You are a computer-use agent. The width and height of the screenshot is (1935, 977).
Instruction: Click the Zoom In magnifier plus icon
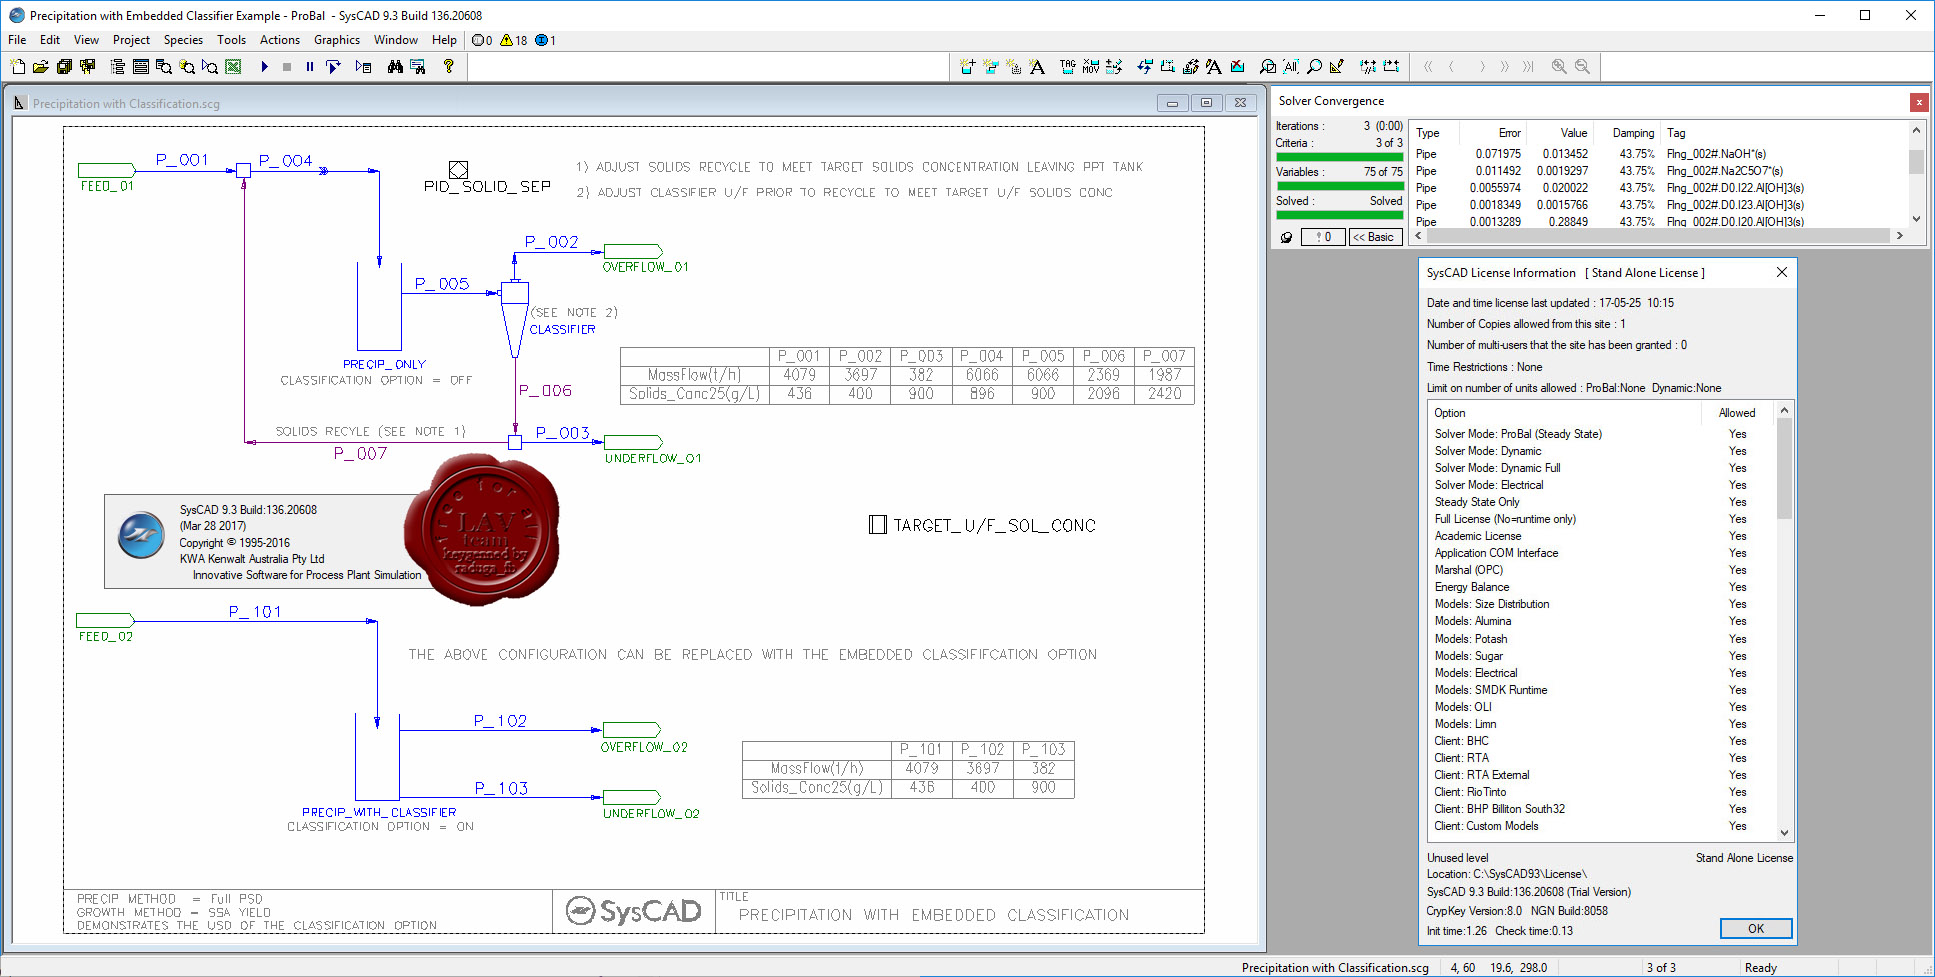[1559, 67]
